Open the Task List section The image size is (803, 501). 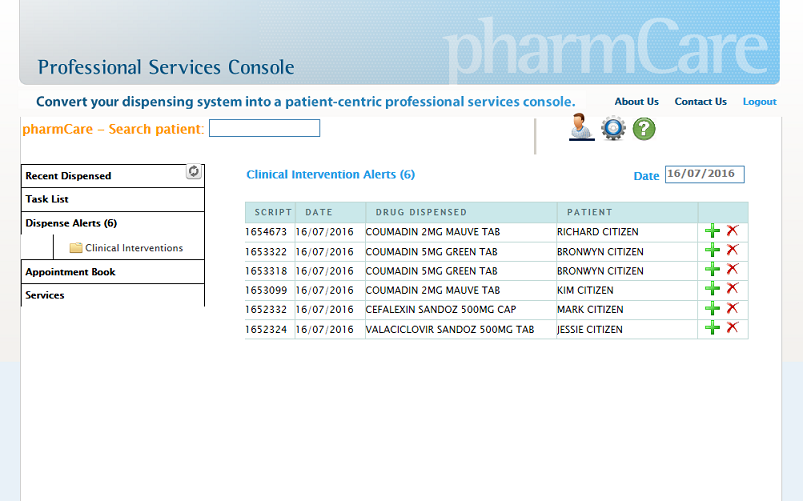coord(47,200)
